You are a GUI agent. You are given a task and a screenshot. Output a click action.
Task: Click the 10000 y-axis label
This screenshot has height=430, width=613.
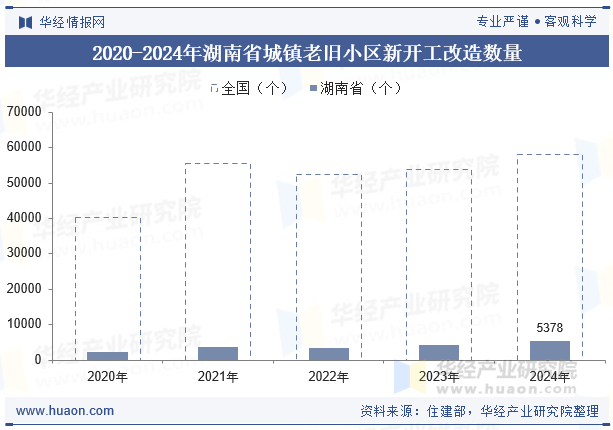coord(24,324)
